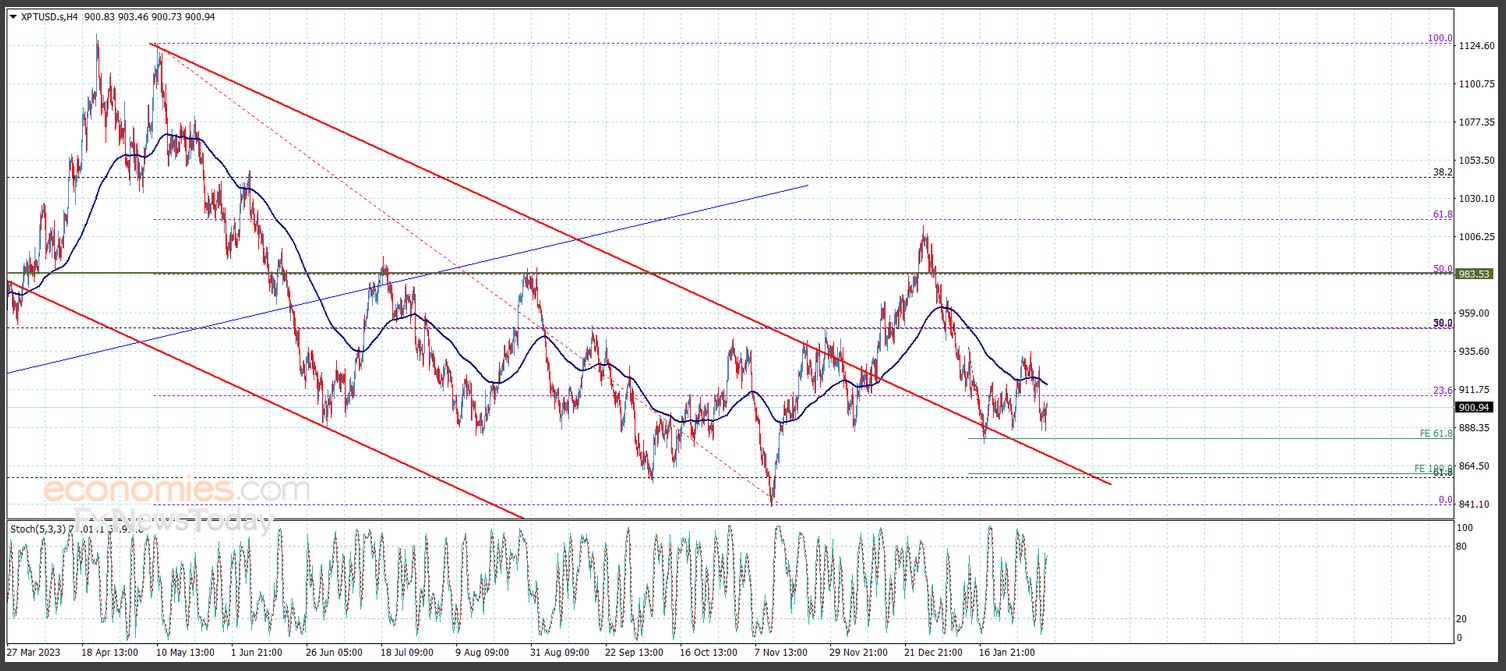Click the 38.2 level label on right
The height and width of the screenshot is (671, 1506).
(1442, 172)
